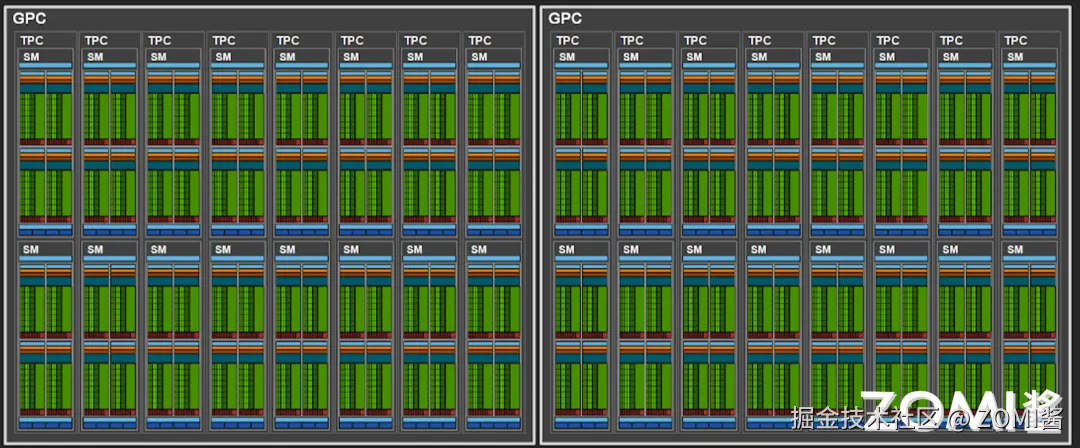Select the last TPC label in right GPC

(1016, 41)
